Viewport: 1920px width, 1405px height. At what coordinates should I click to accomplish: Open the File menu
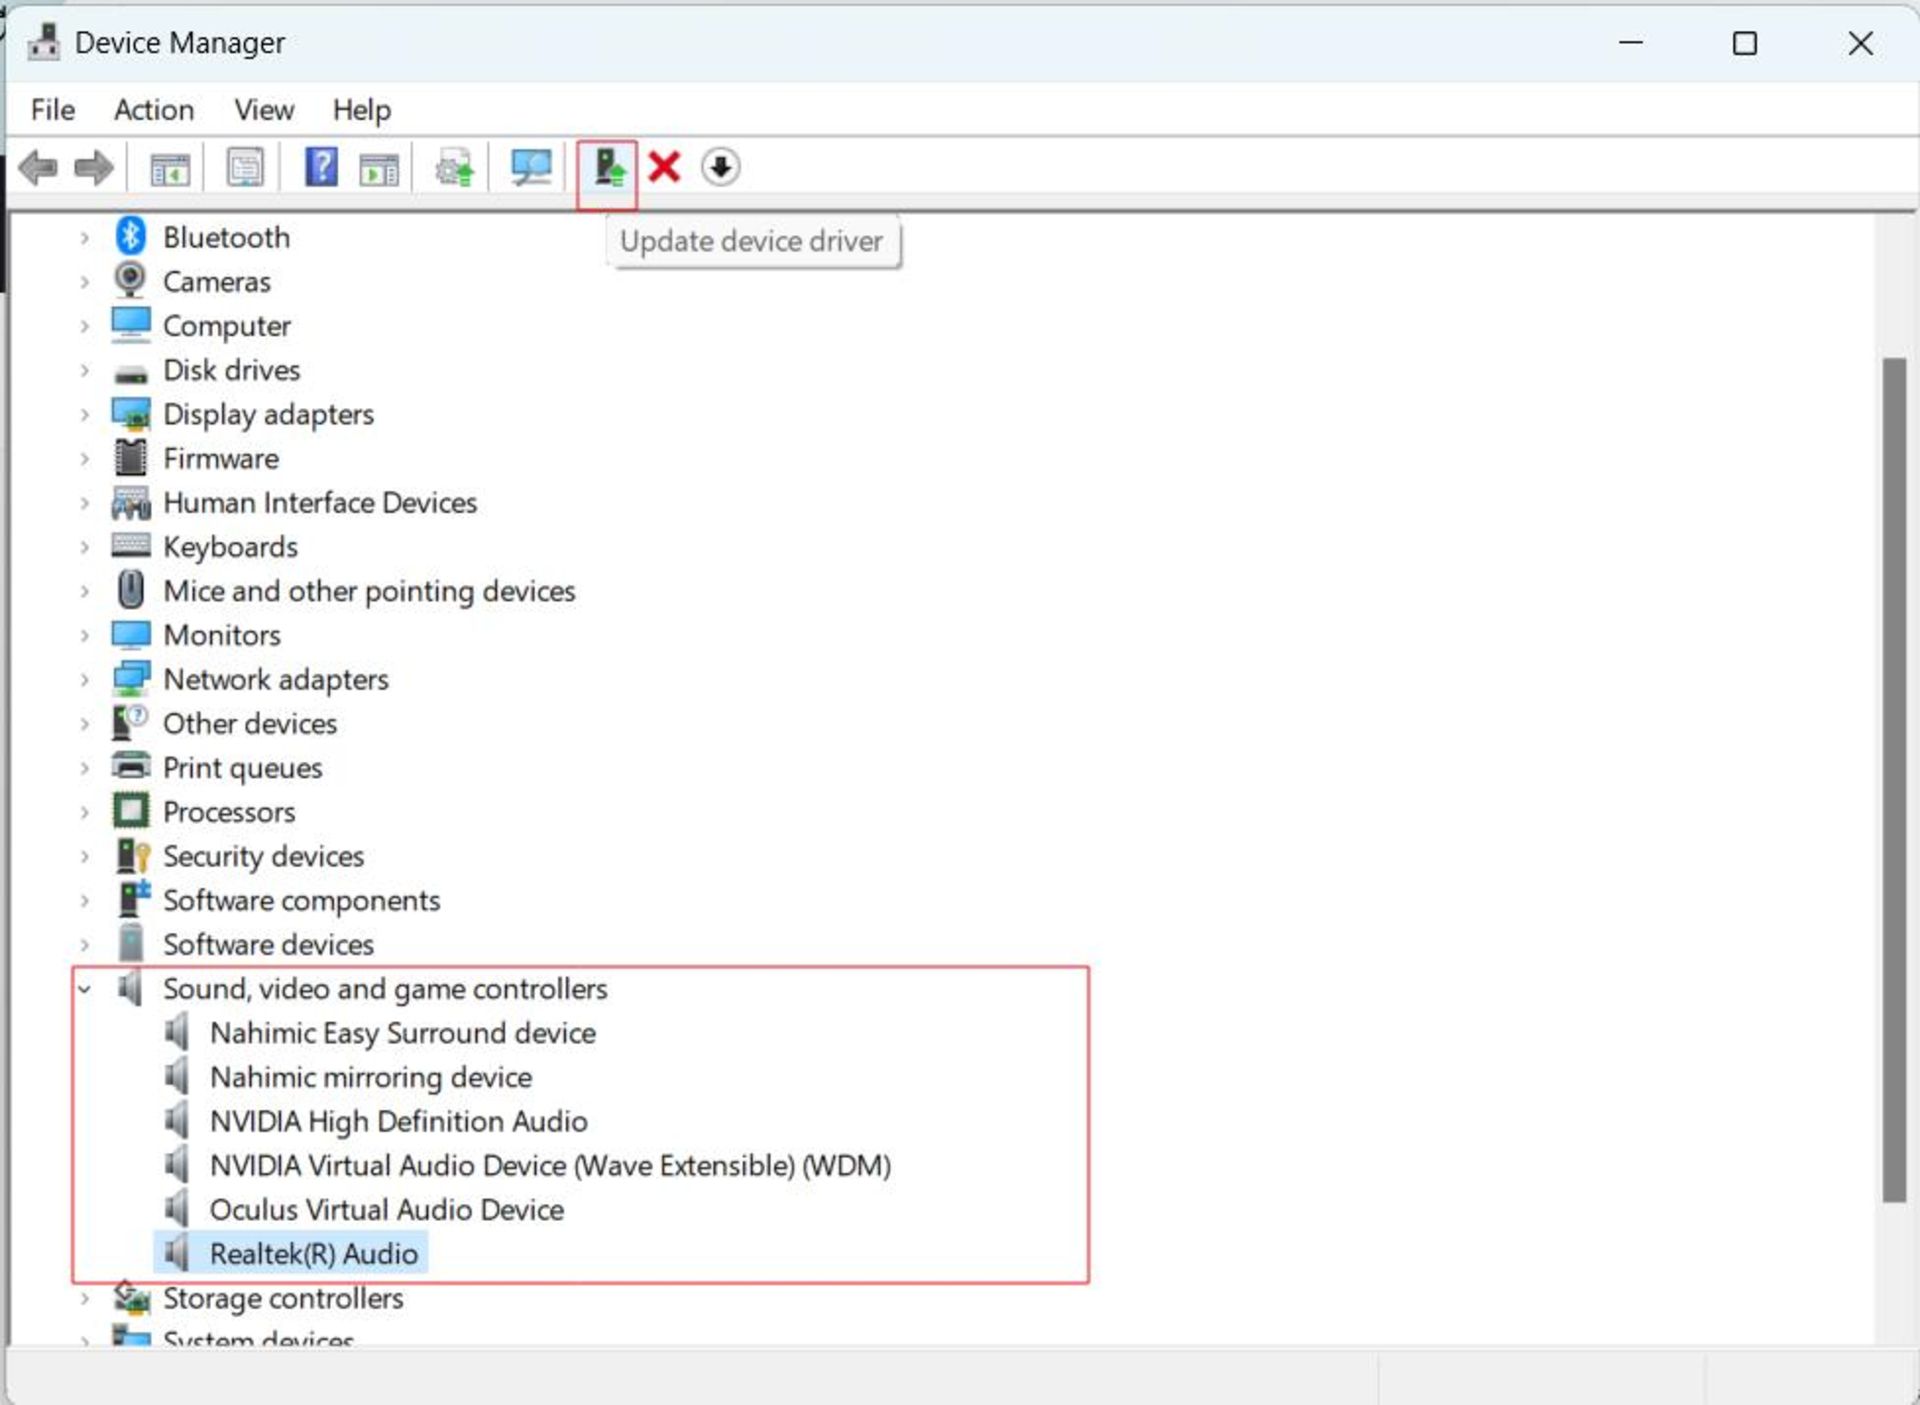[53, 109]
